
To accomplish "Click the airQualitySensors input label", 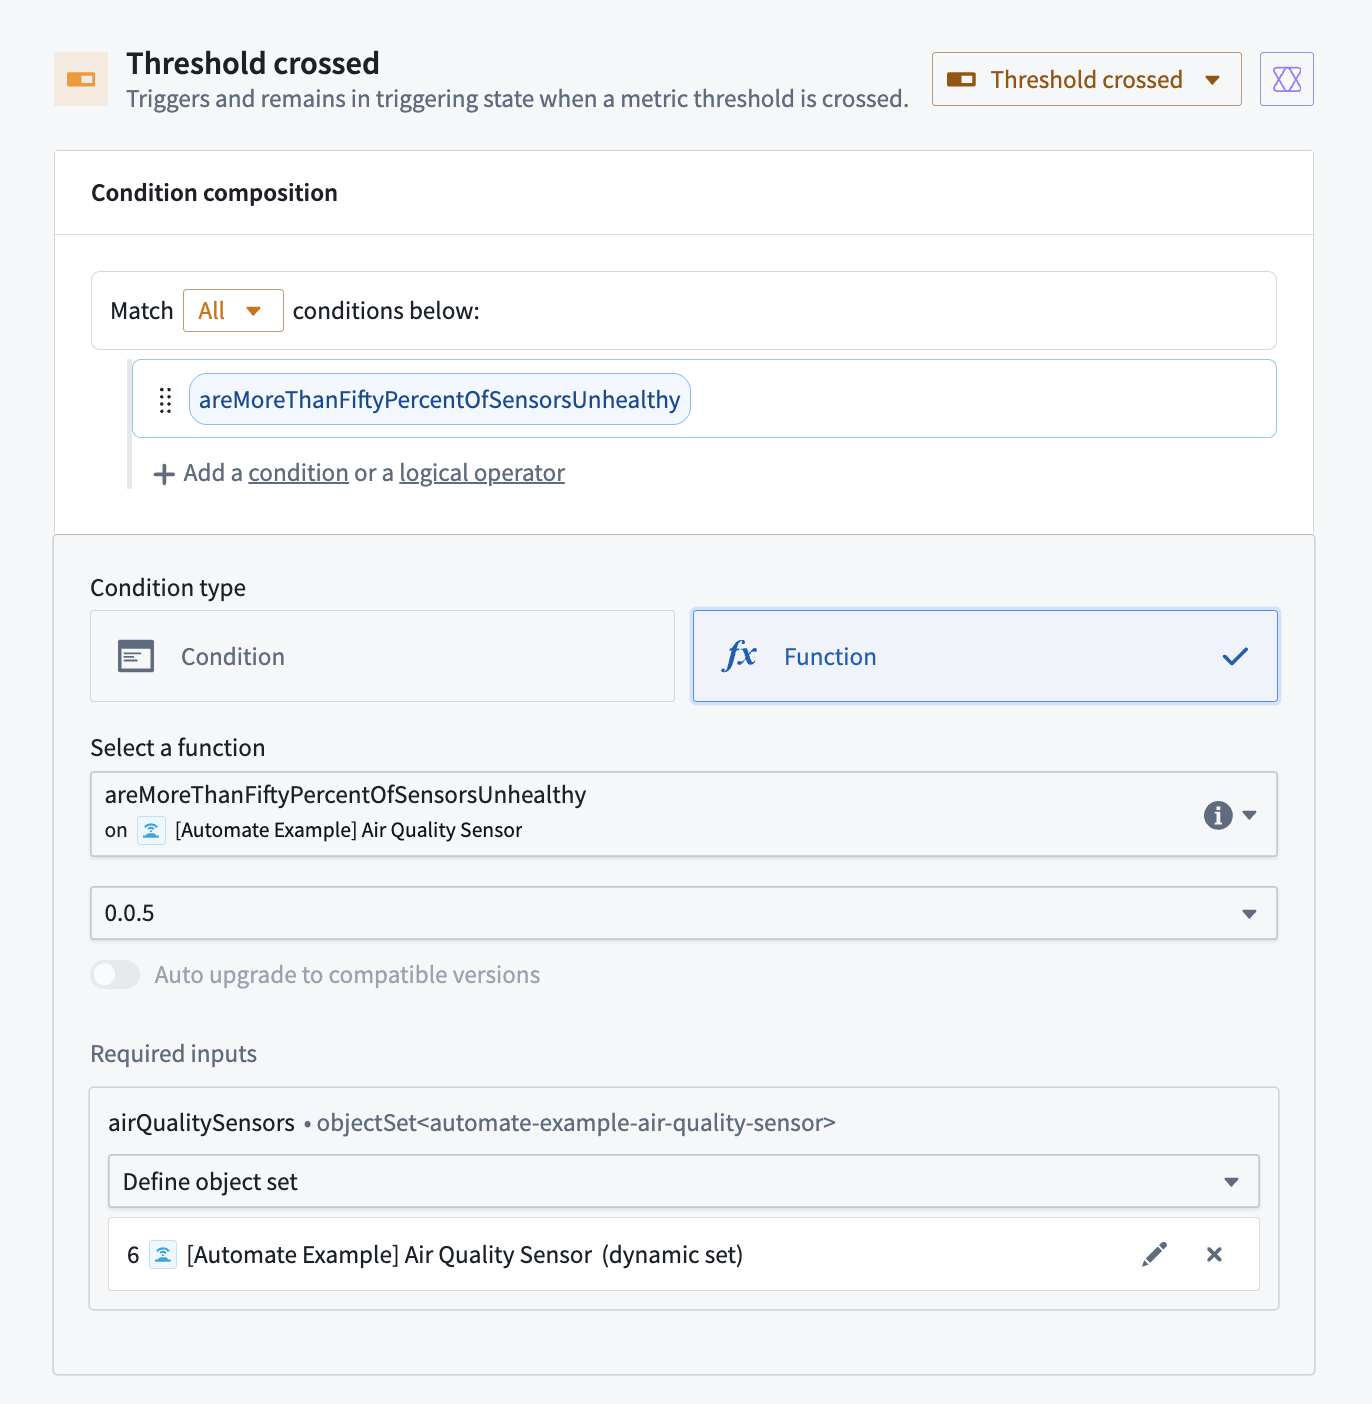I will pyautogui.click(x=201, y=1123).
